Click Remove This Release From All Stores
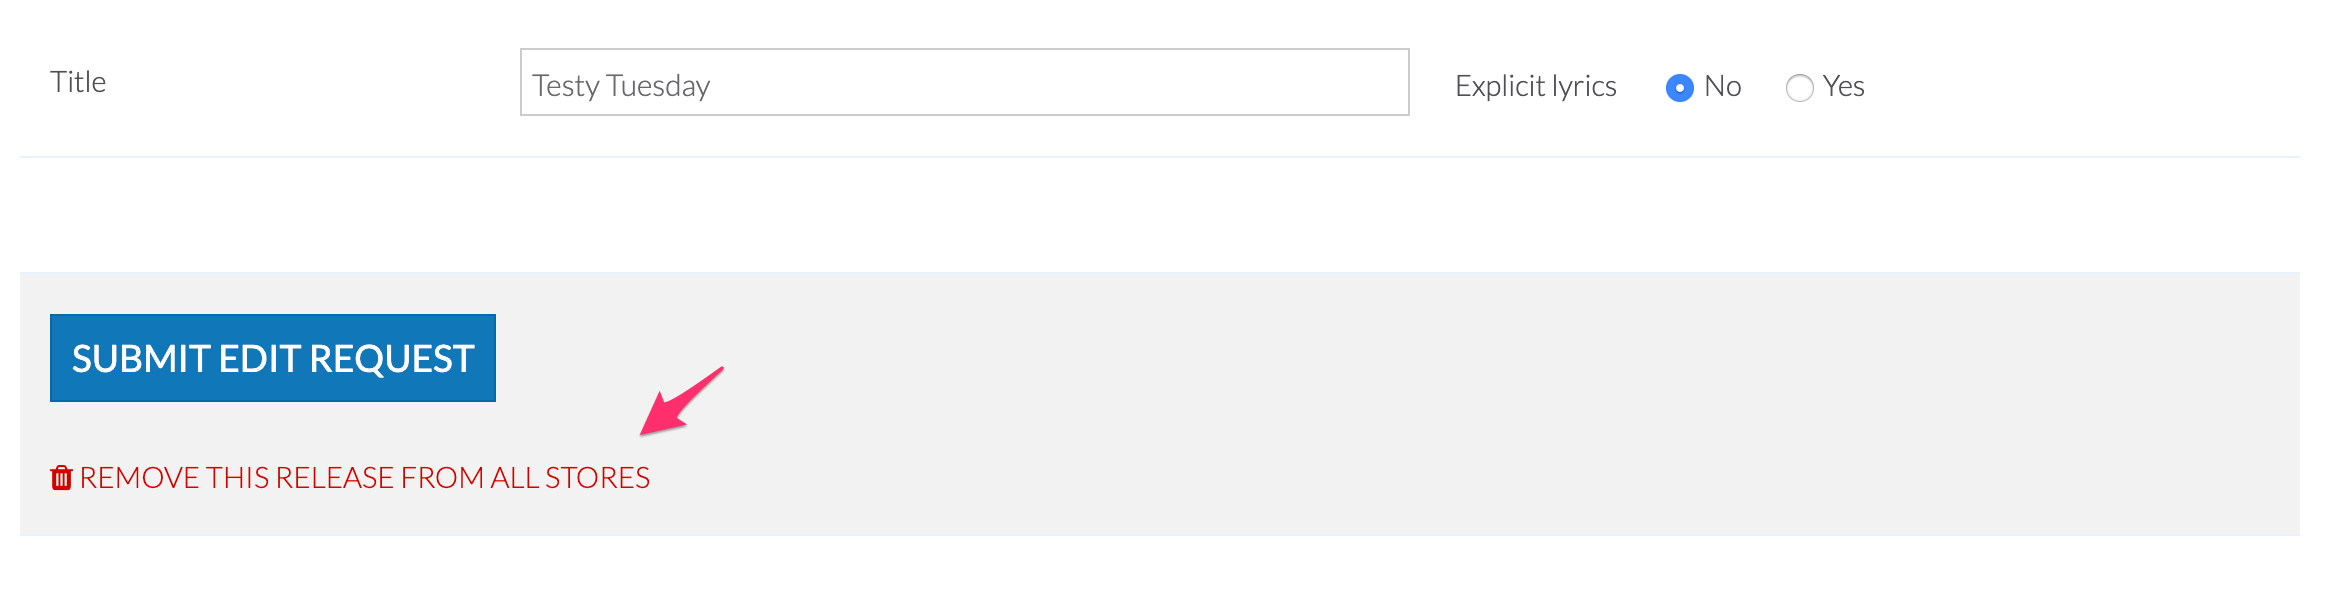2332x596 pixels. coord(363,478)
